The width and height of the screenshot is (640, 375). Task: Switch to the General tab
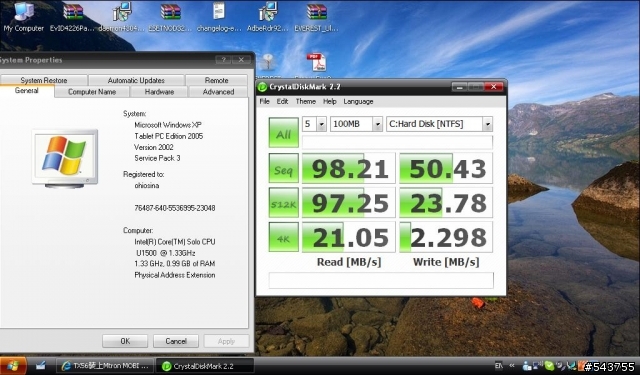point(27,91)
